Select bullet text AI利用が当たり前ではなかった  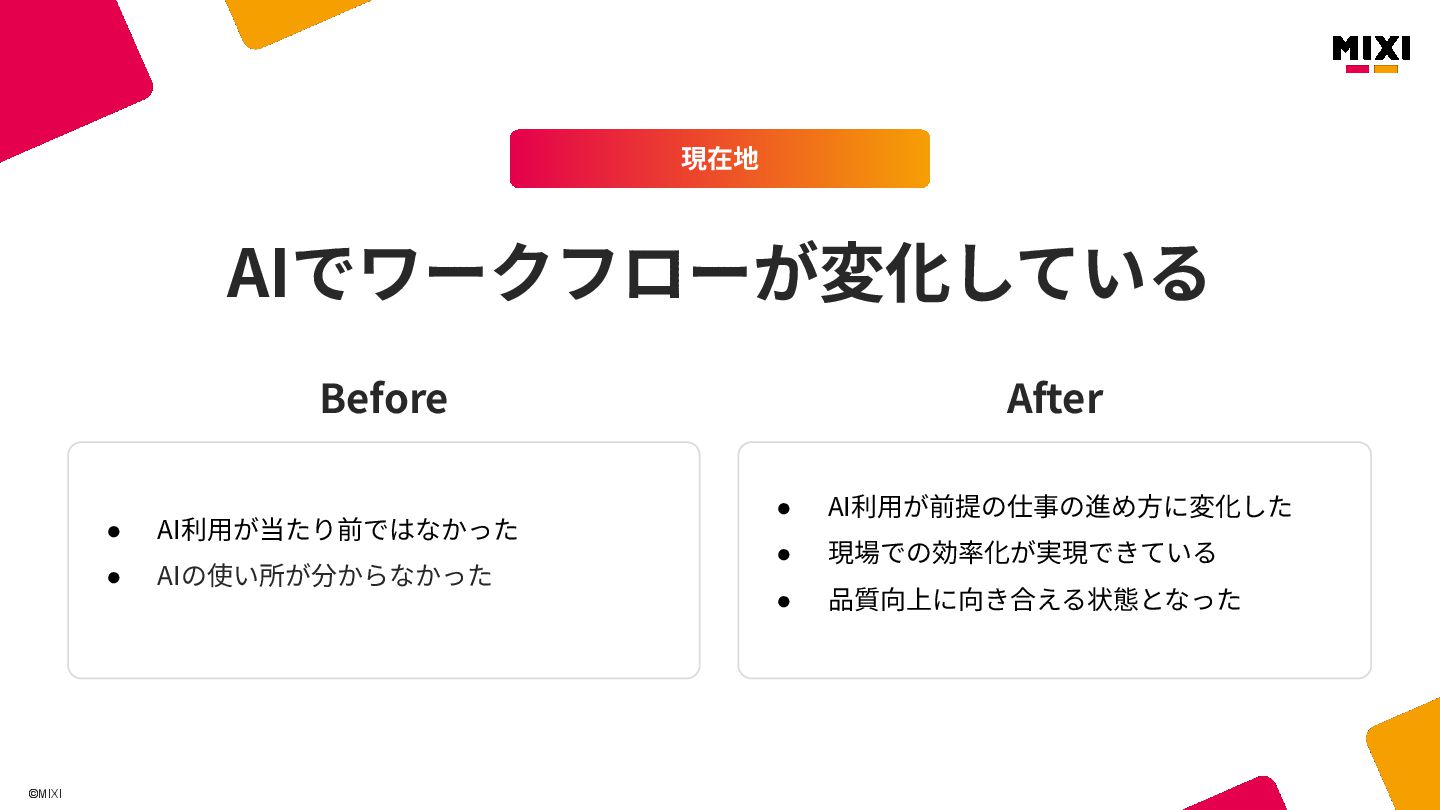click(337, 529)
